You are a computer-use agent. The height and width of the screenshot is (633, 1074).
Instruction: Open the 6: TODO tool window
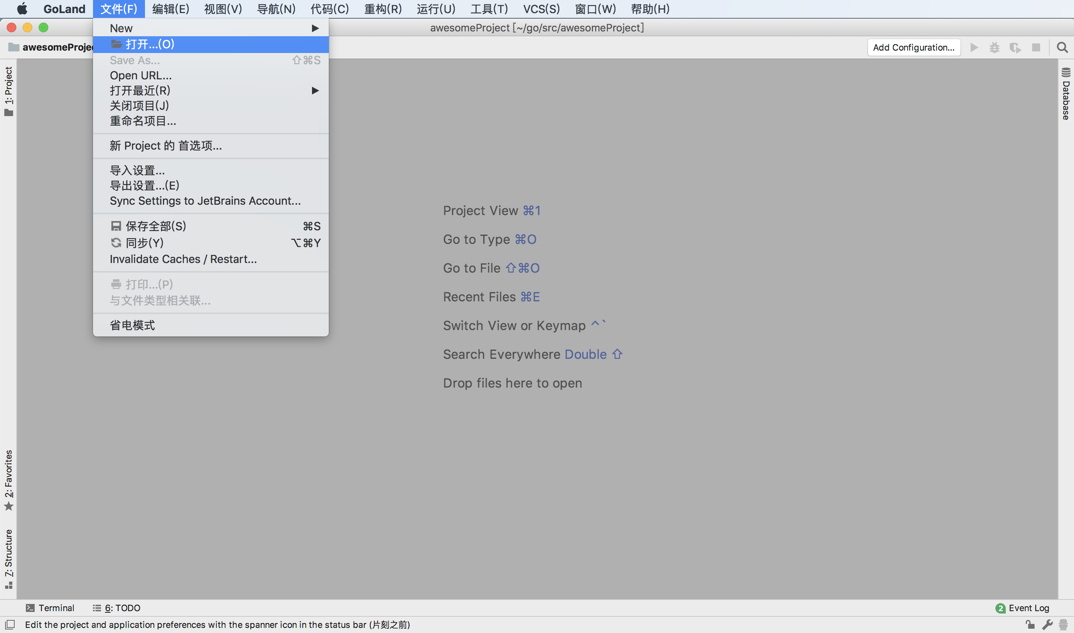click(116, 608)
